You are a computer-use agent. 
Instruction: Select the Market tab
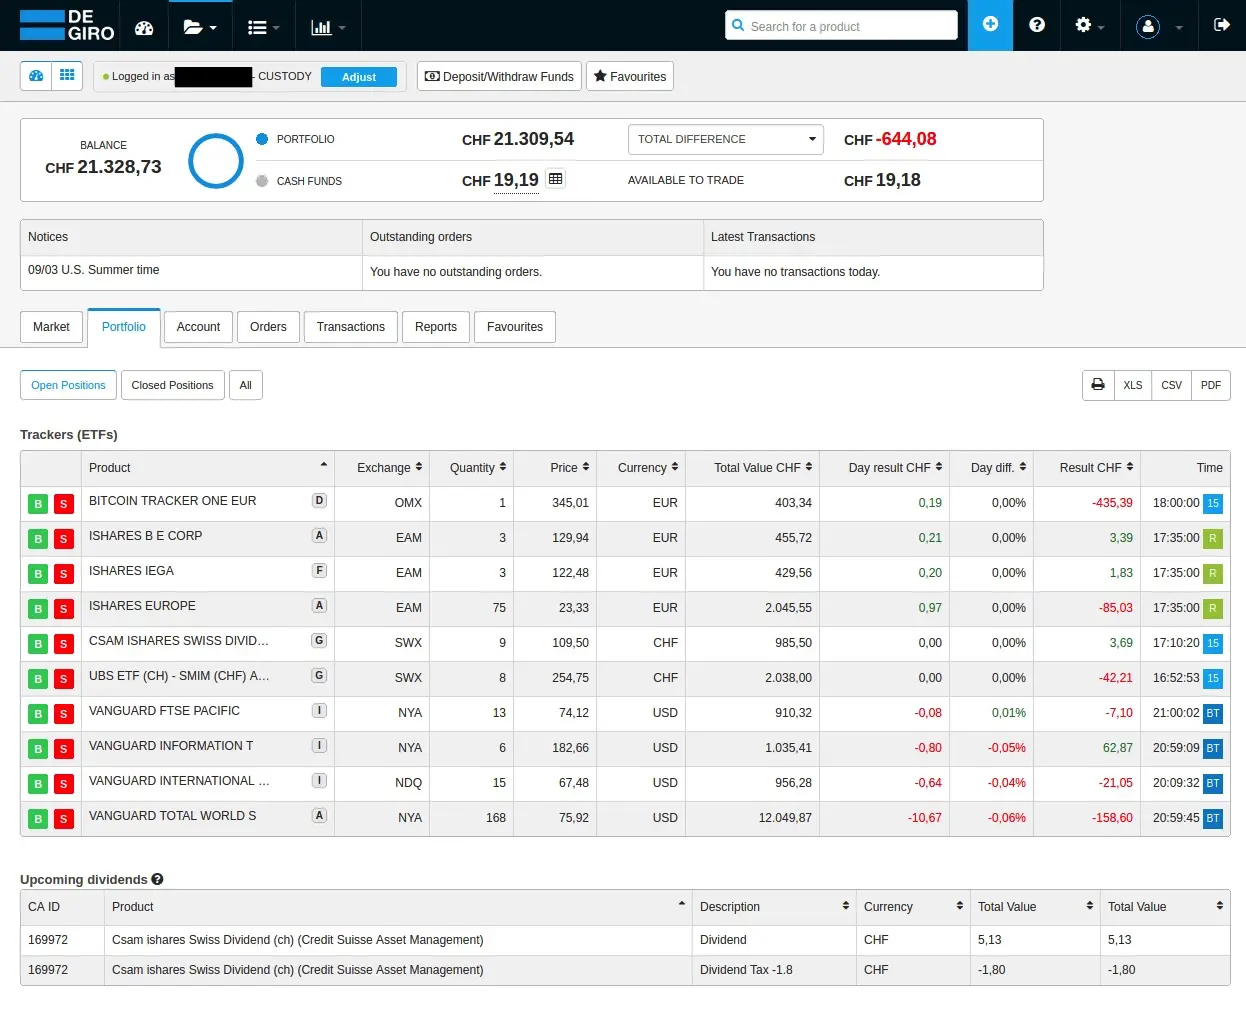(51, 327)
